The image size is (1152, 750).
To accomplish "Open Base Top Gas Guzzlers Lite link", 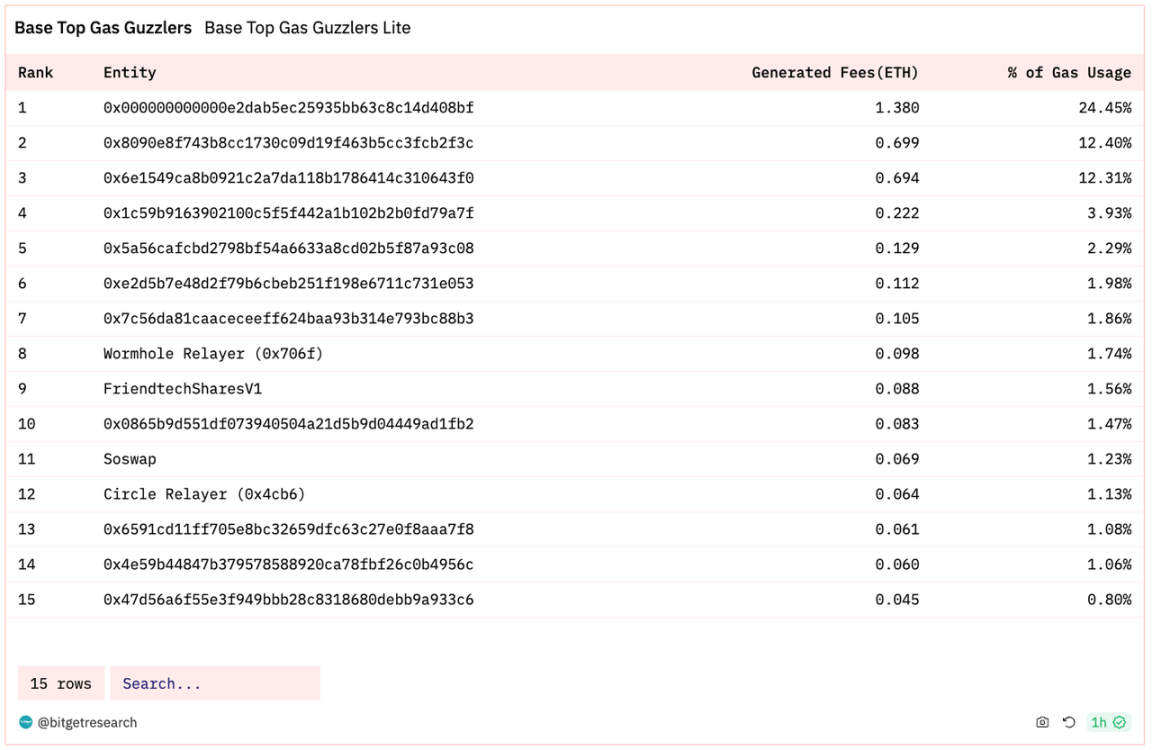I will [307, 28].
